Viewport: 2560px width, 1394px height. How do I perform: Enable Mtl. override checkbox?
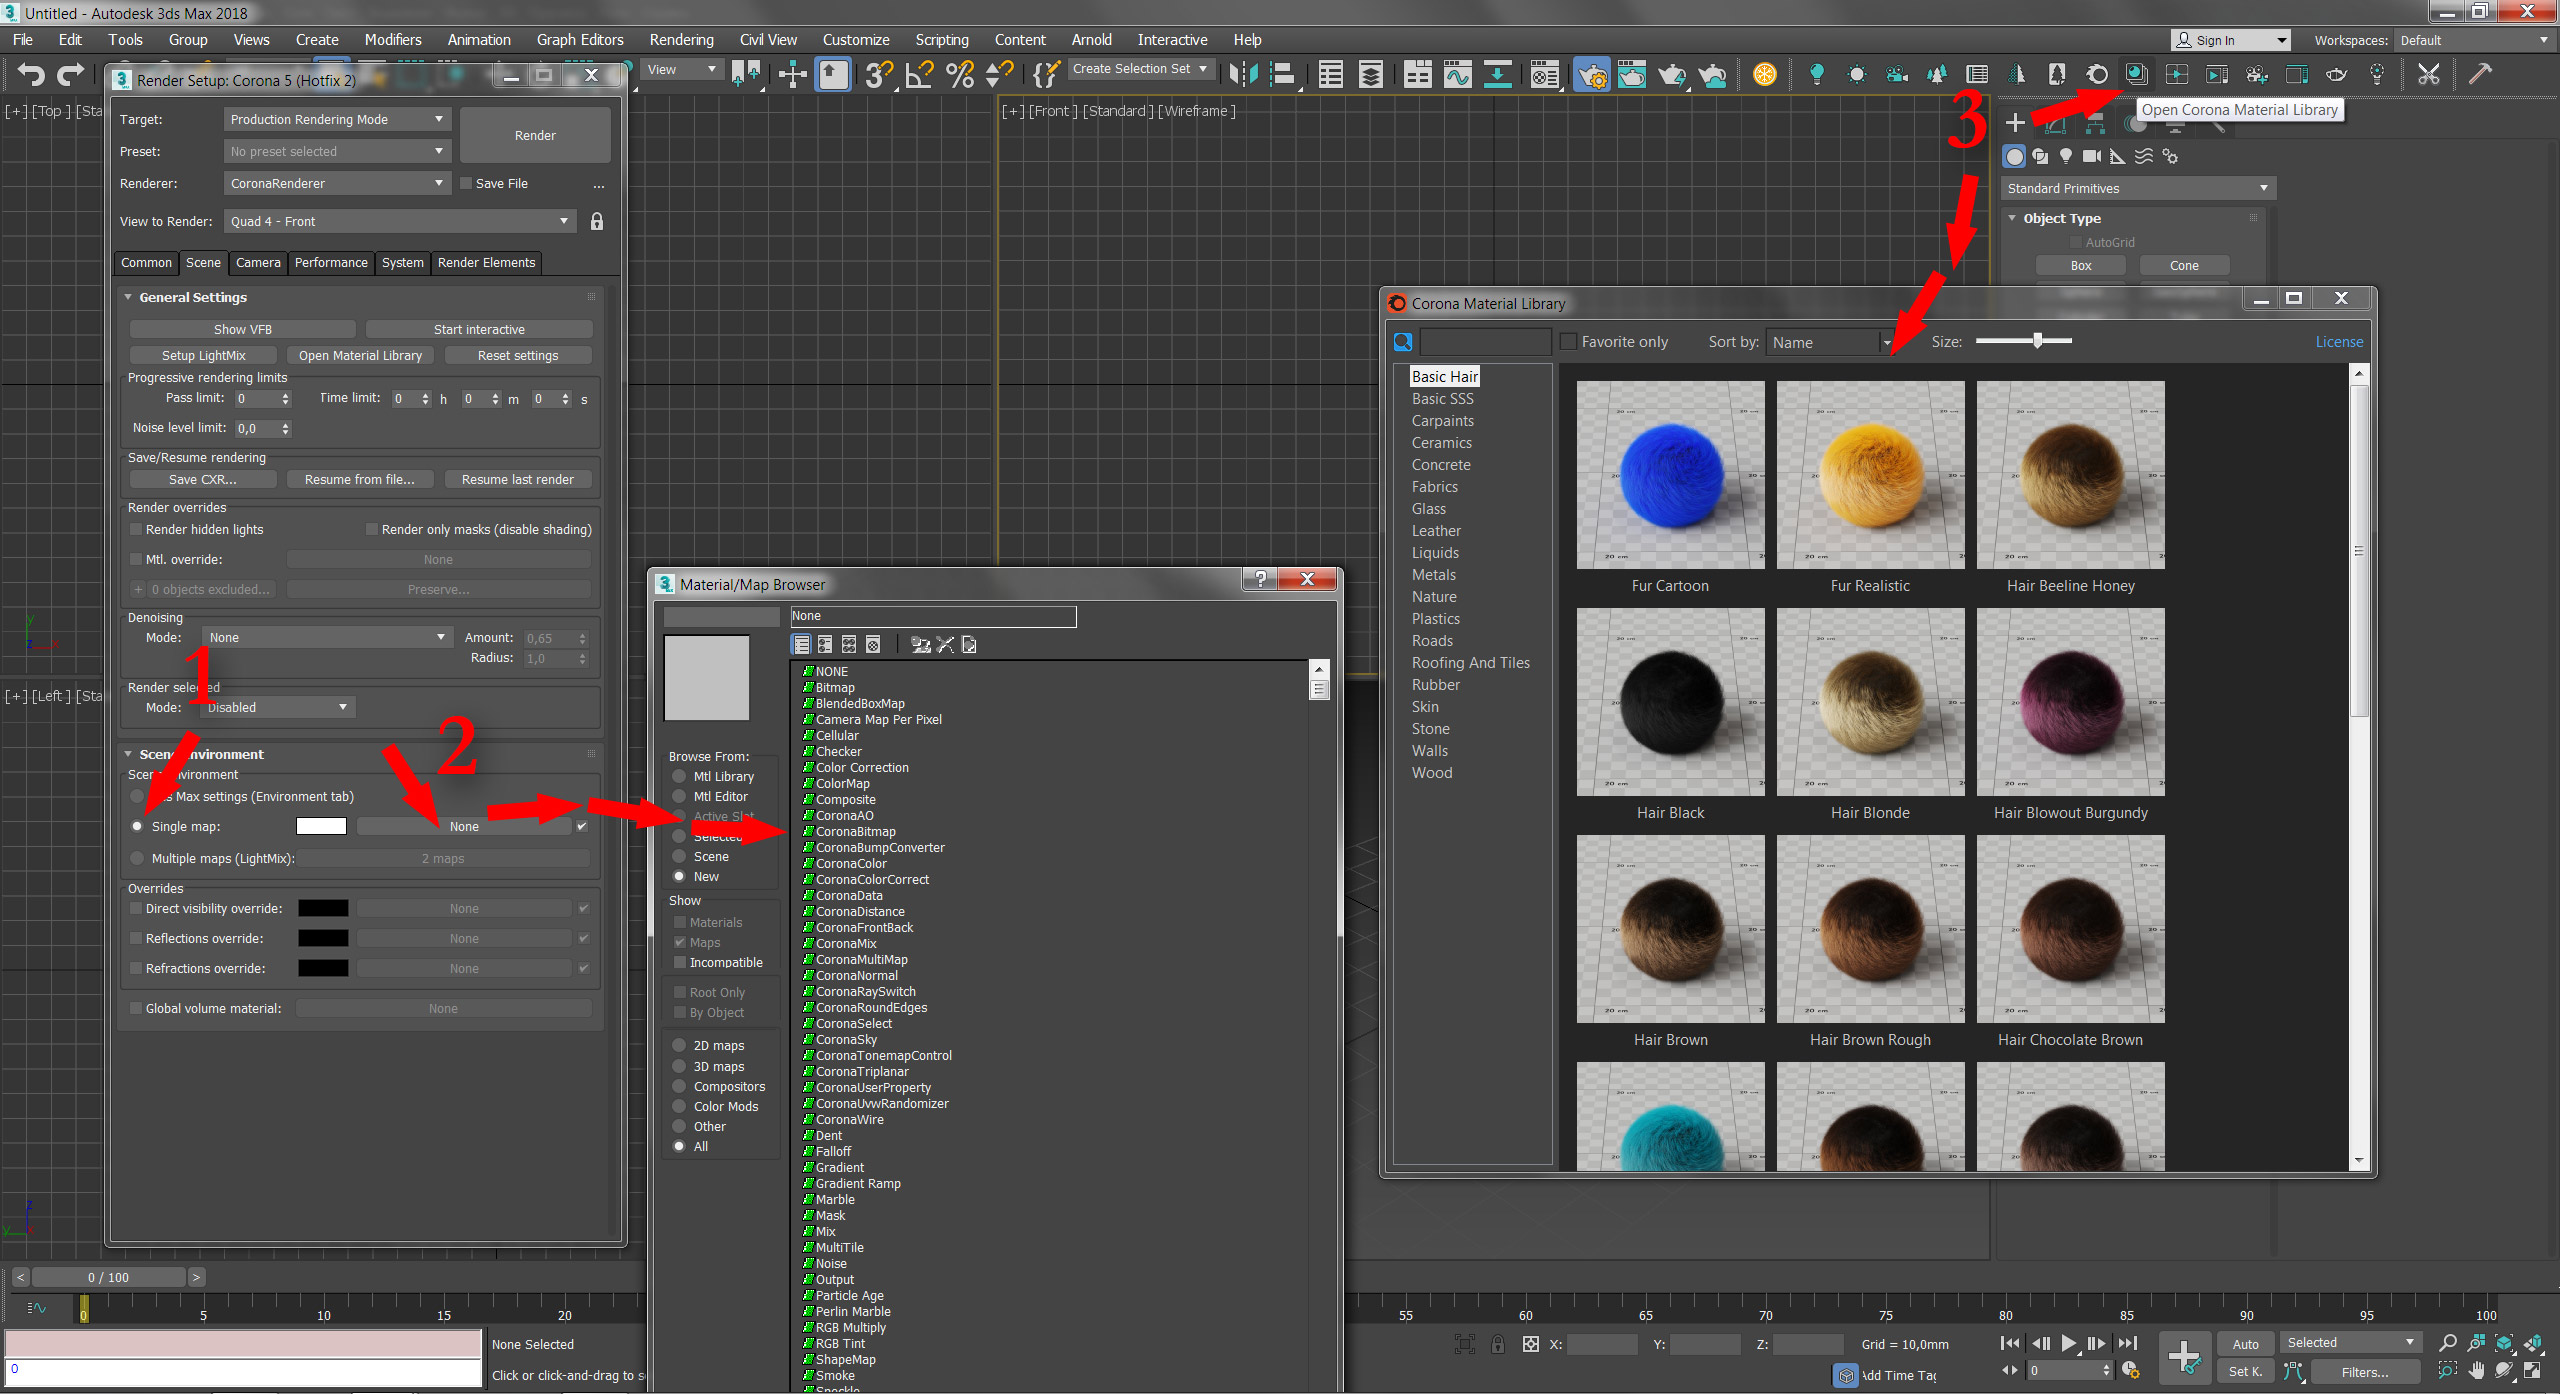point(136,559)
